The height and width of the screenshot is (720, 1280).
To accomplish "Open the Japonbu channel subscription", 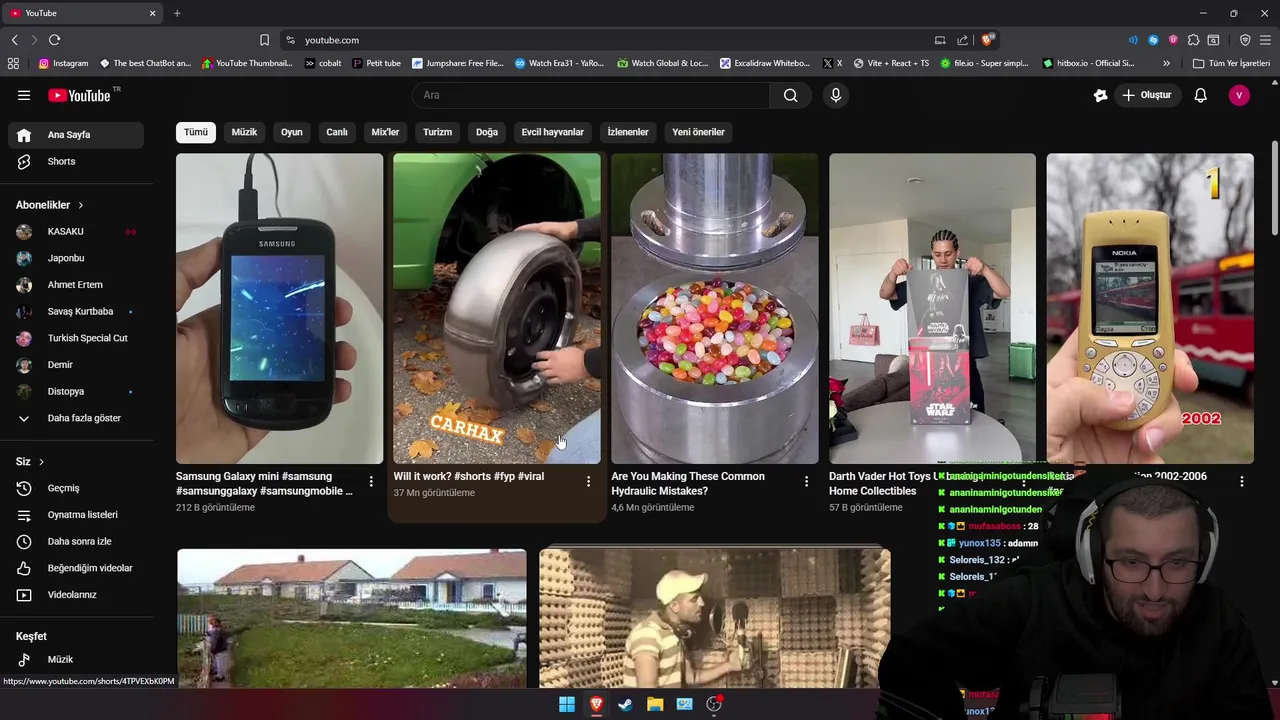I will coord(76,258).
